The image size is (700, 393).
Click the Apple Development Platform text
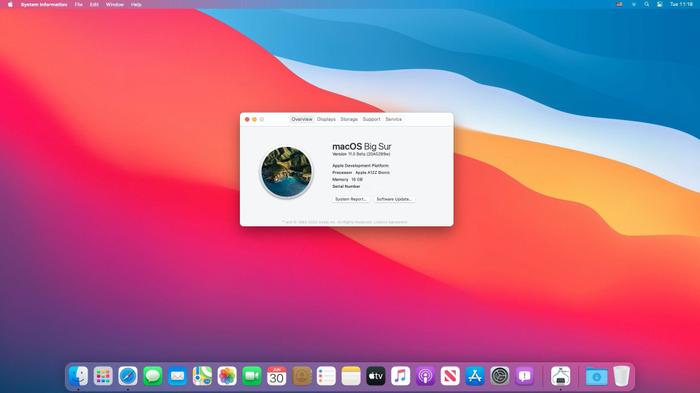(x=360, y=166)
